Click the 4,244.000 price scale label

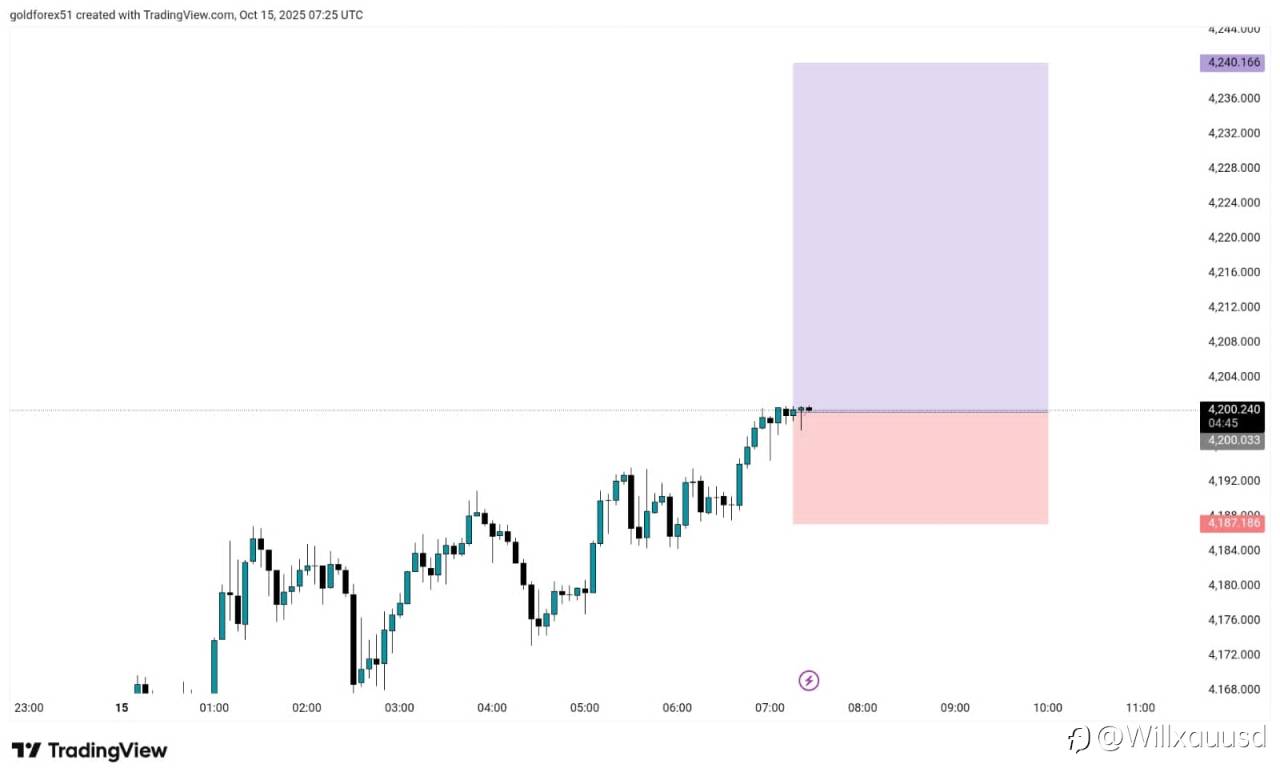[x=1234, y=29]
